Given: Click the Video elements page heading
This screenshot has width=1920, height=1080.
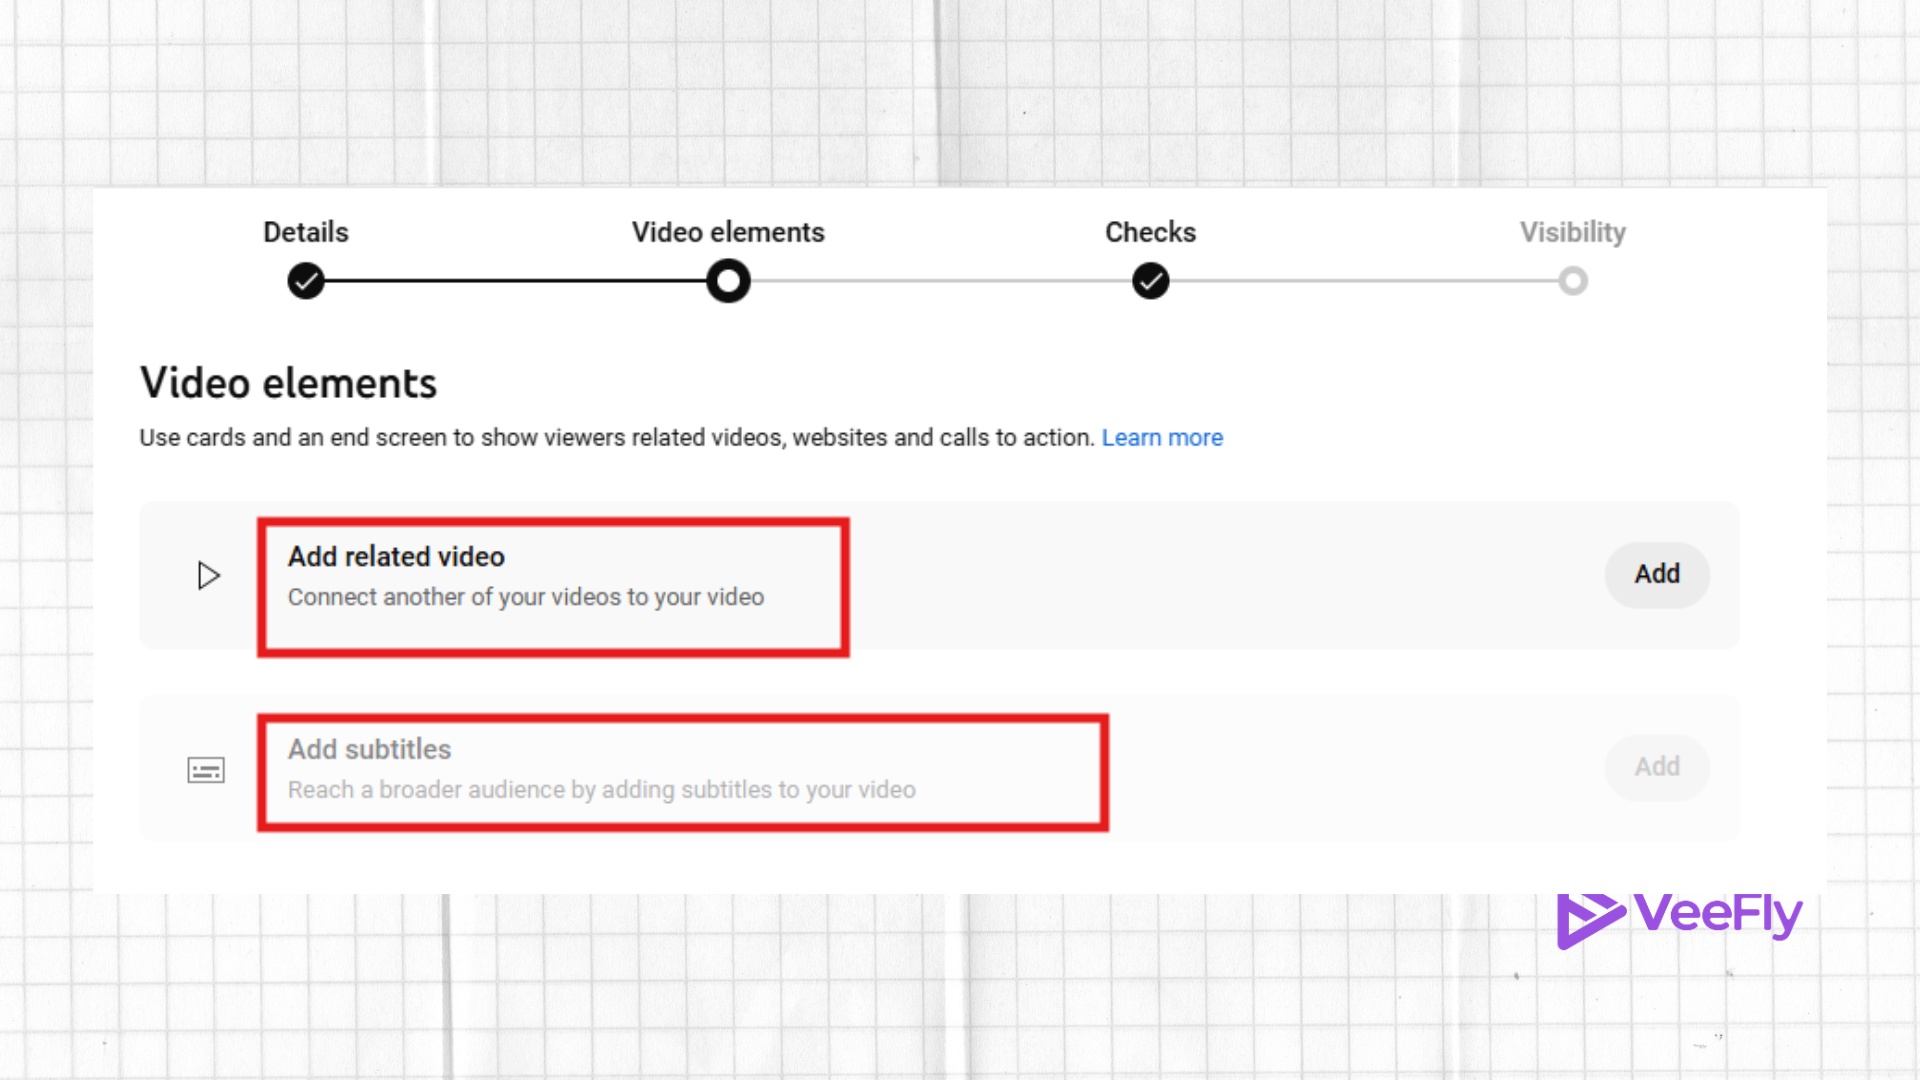Looking at the screenshot, I should coord(288,382).
